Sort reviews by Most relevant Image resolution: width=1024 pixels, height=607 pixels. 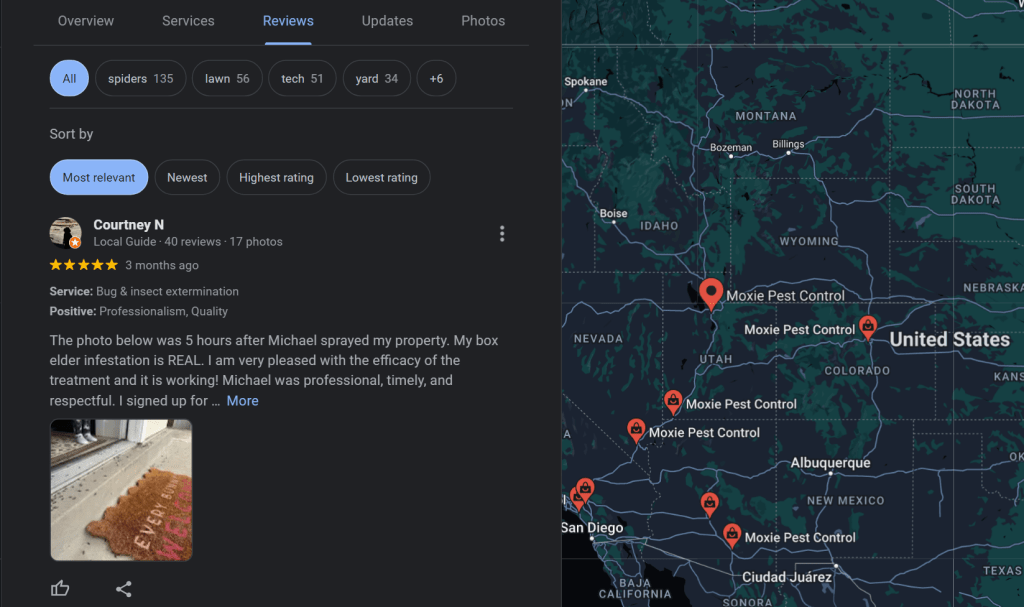pyautogui.click(x=99, y=177)
